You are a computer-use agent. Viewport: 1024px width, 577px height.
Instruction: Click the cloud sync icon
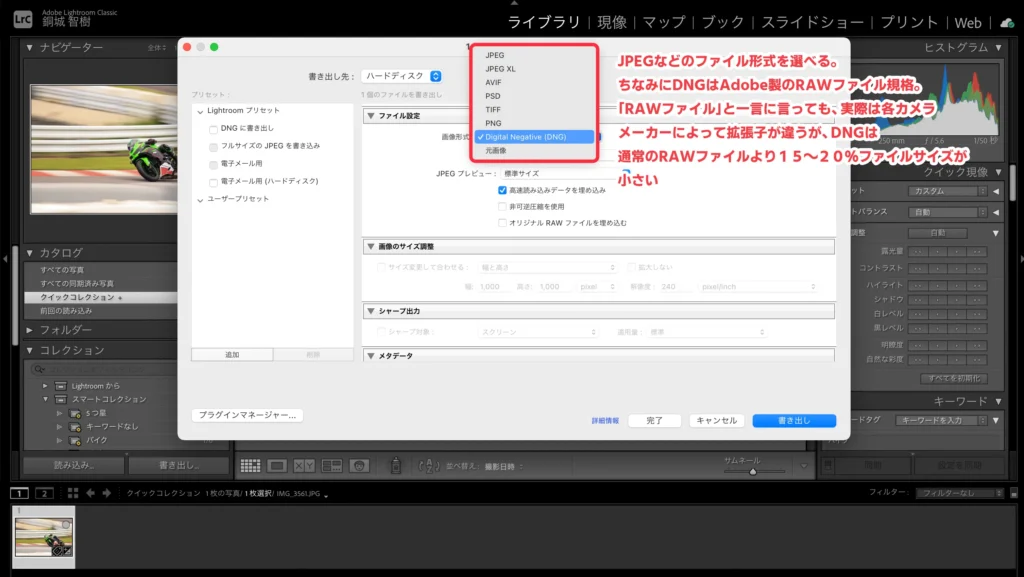click(1006, 22)
